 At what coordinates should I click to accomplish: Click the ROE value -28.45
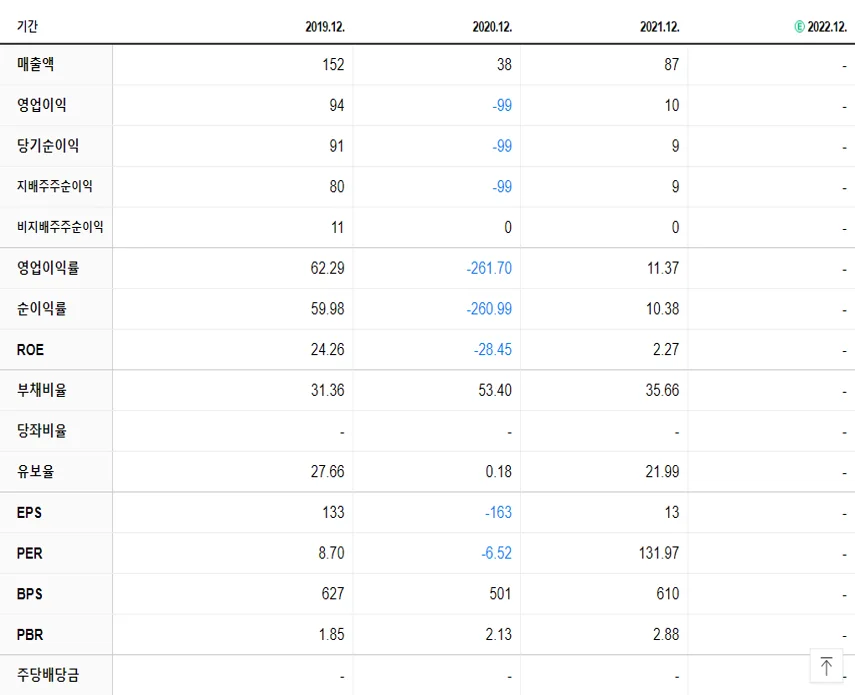(493, 349)
